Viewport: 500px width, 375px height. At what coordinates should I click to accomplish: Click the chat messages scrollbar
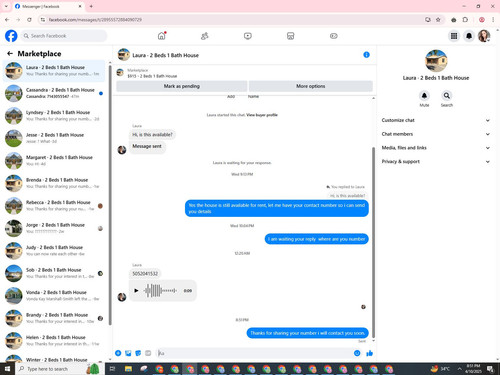373,243
